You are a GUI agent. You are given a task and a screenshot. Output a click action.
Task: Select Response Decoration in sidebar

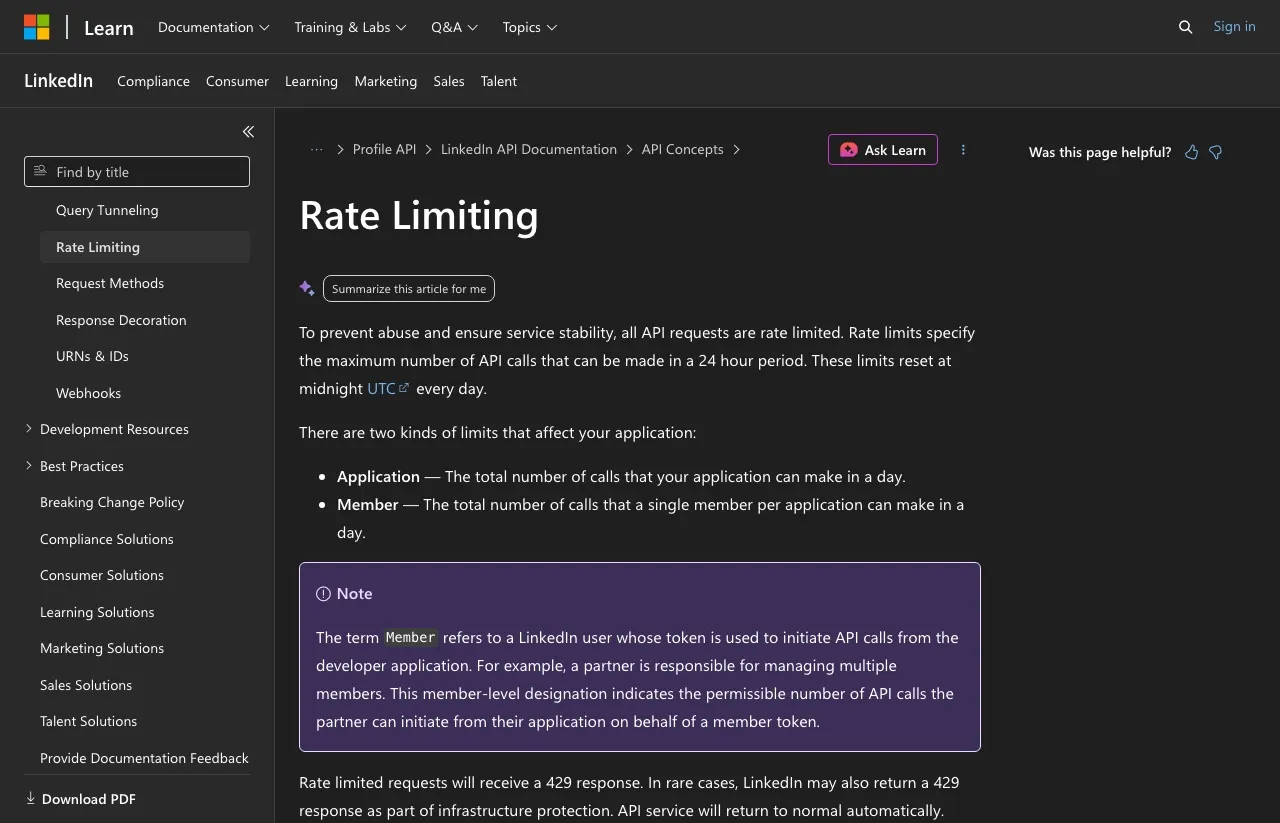tap(145, 320)
